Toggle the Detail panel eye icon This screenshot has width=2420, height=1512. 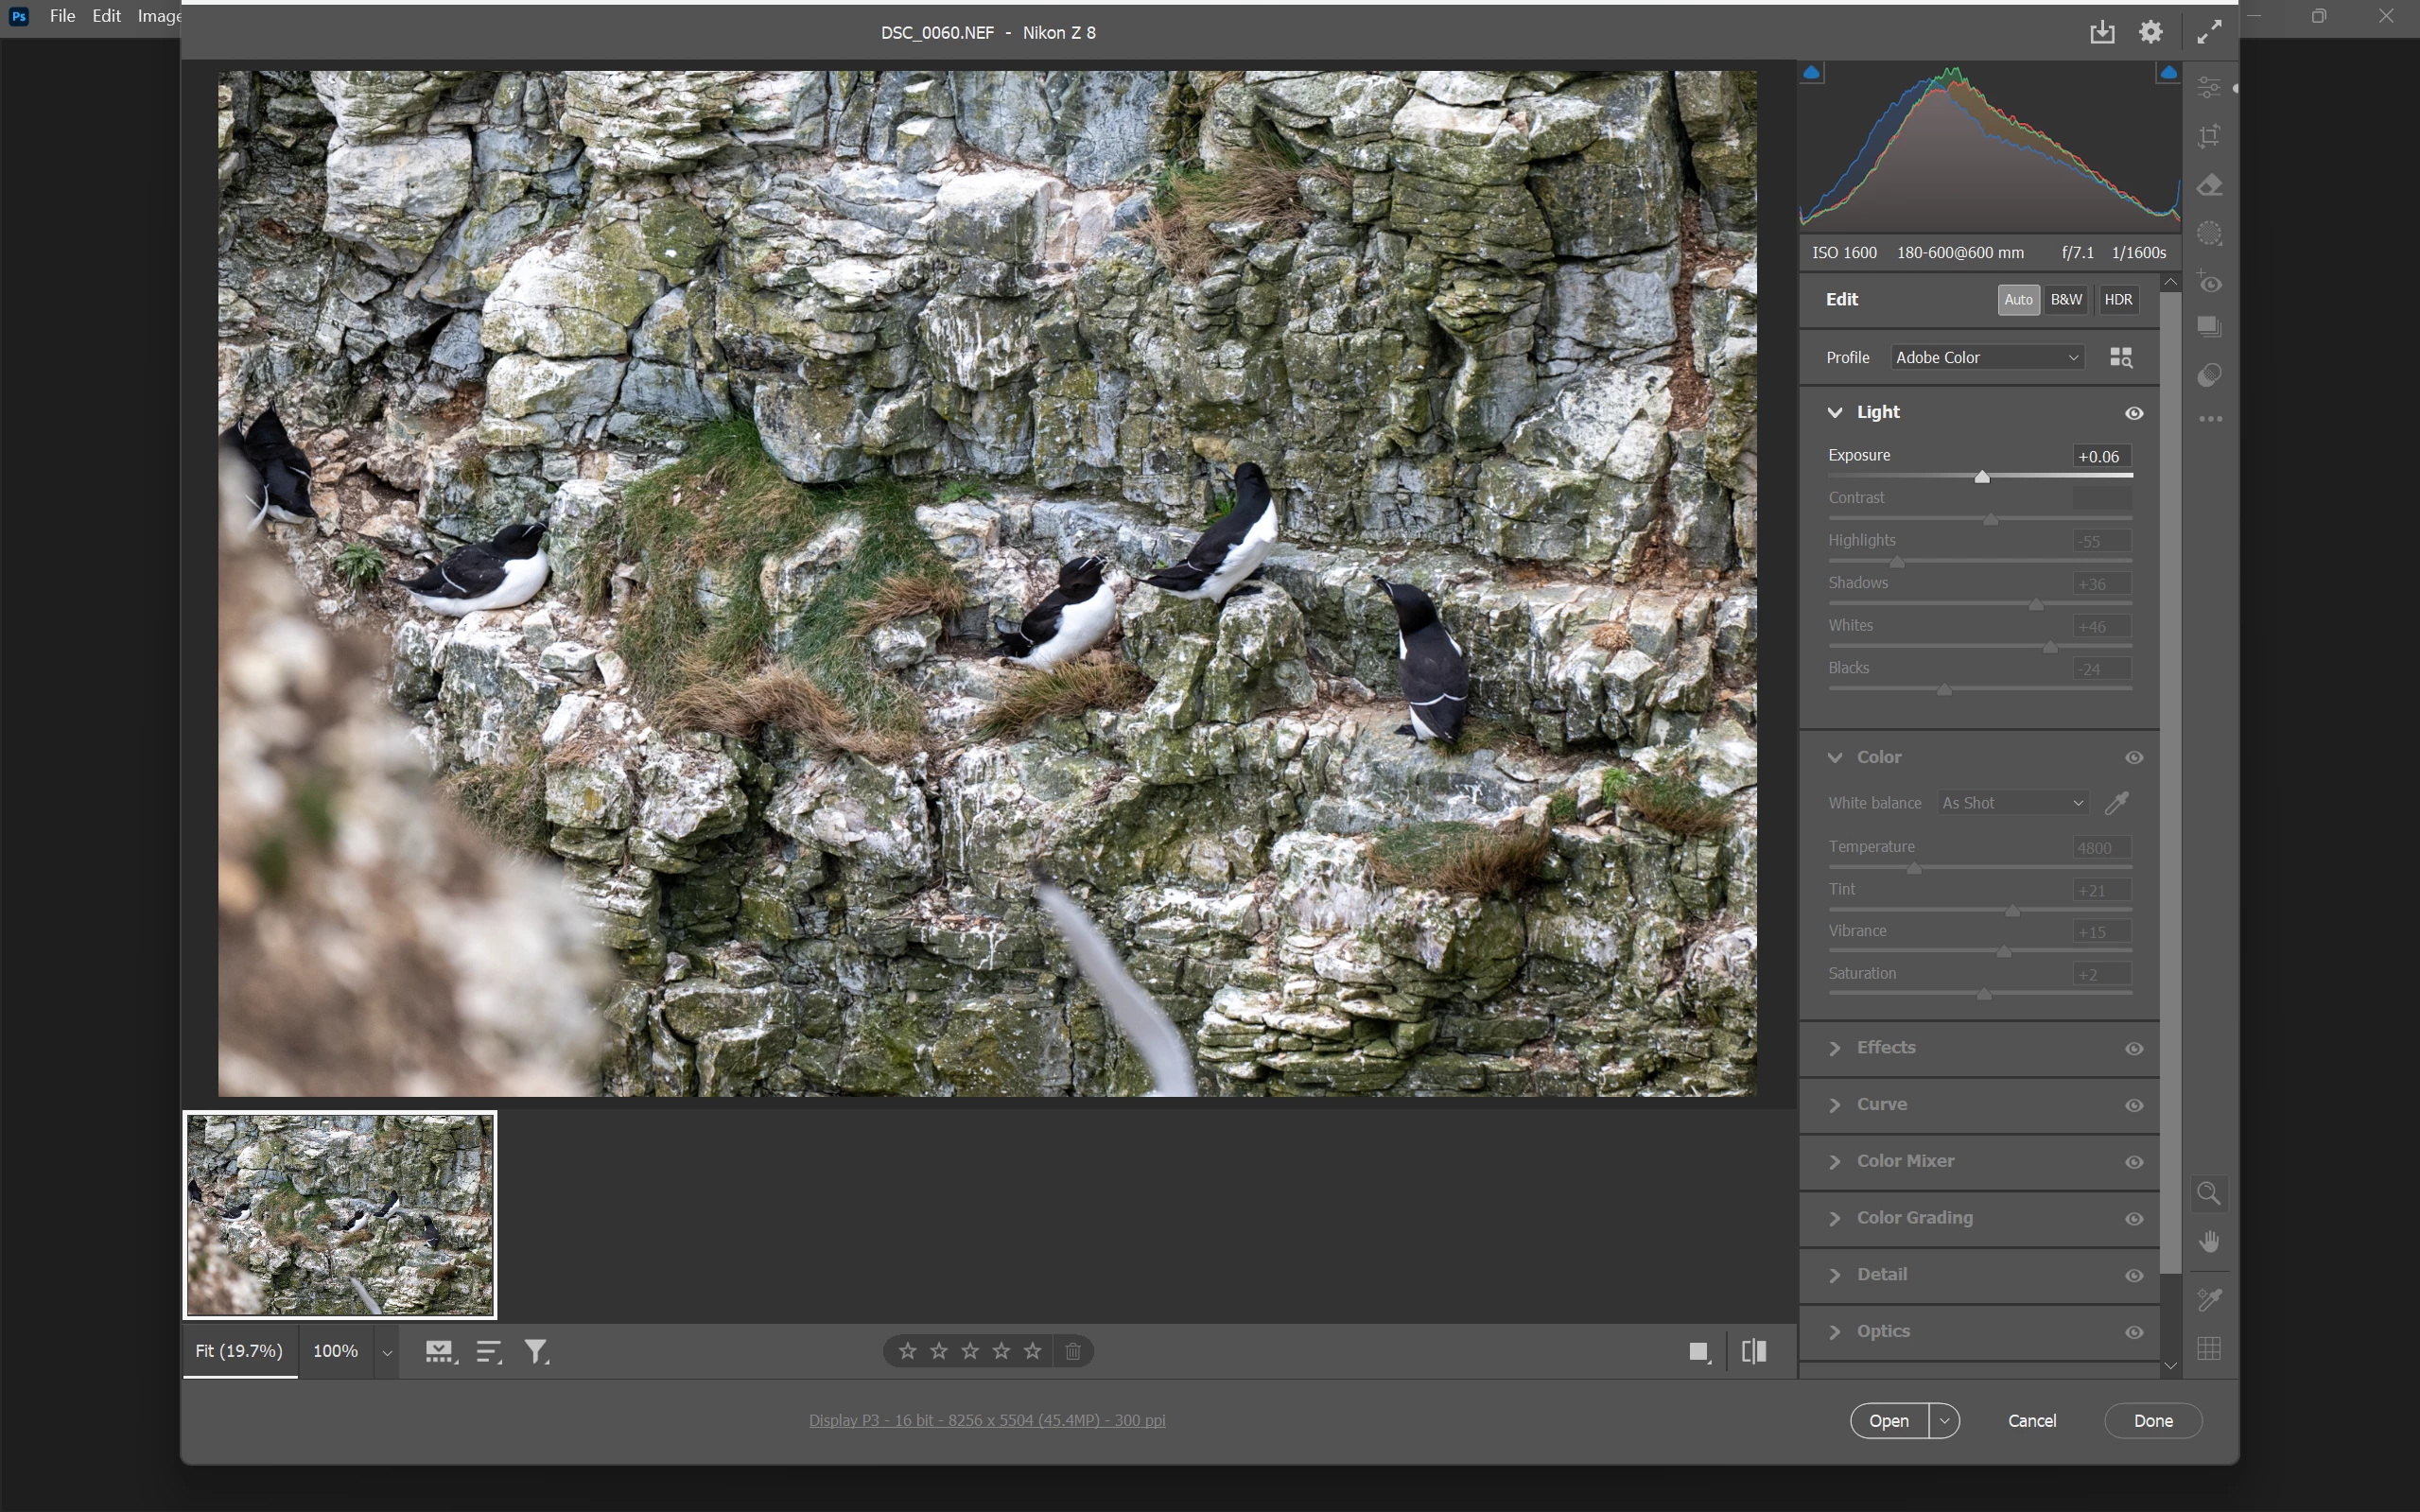pyautogui.click(x=2134, y=1276)
